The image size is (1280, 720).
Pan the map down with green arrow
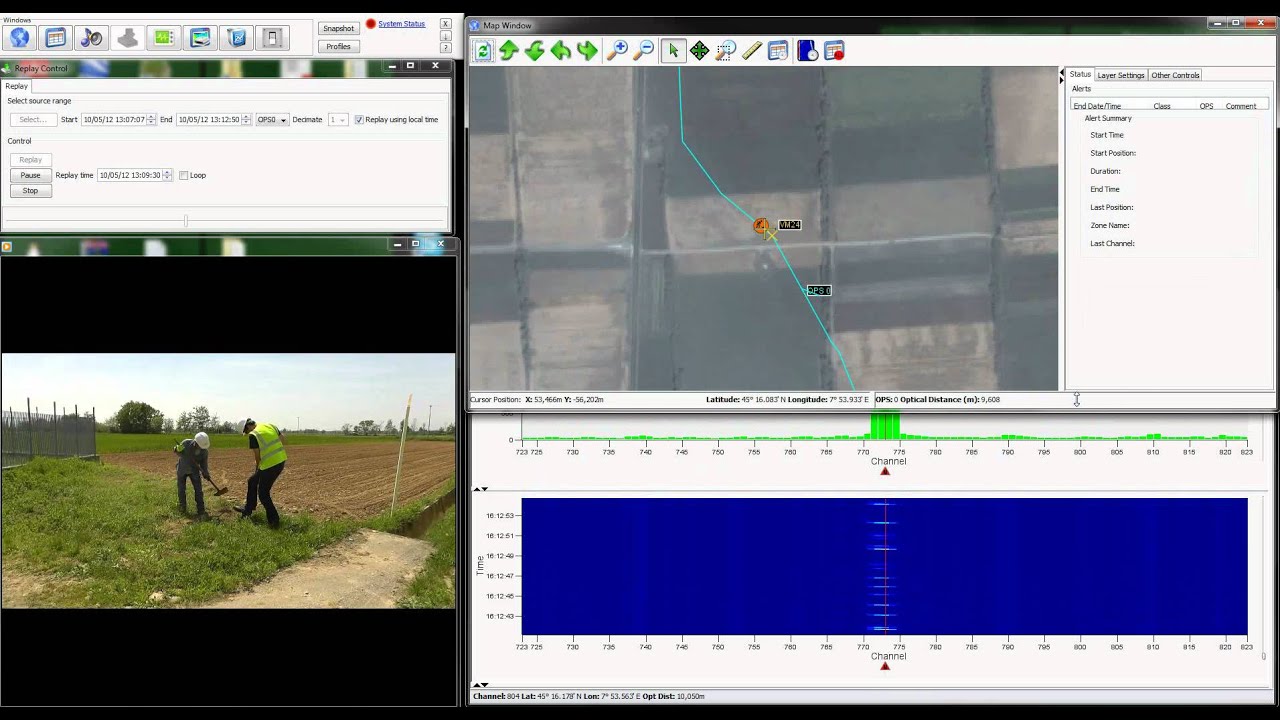click(535, 50)
